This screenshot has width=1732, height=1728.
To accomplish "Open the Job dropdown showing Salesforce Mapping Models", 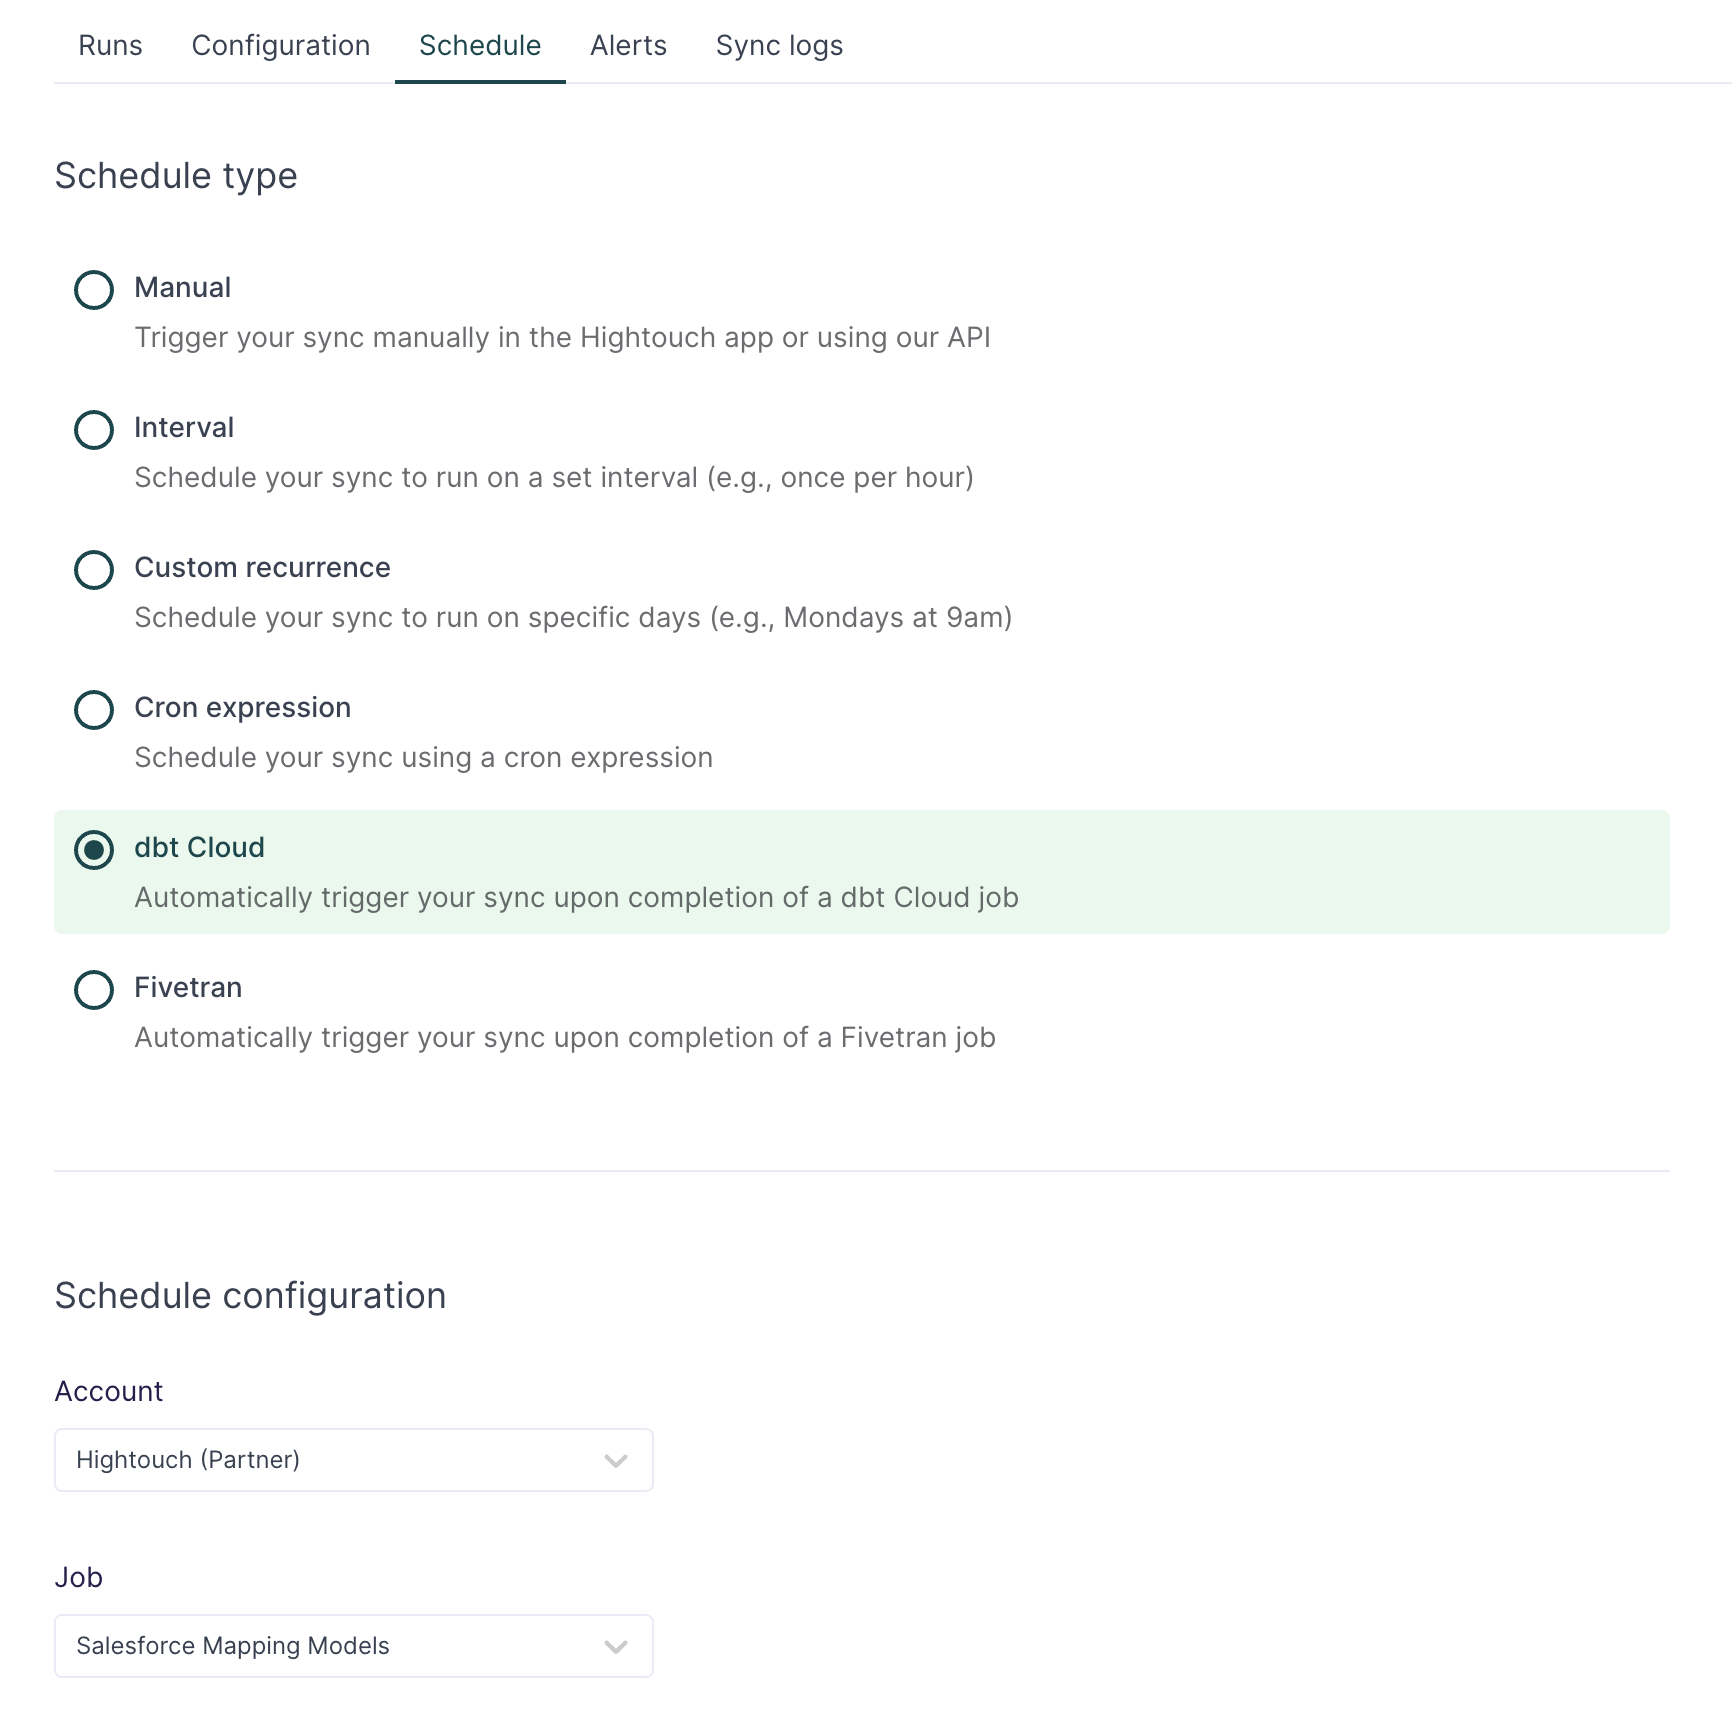I will [x=340, y=1646].
